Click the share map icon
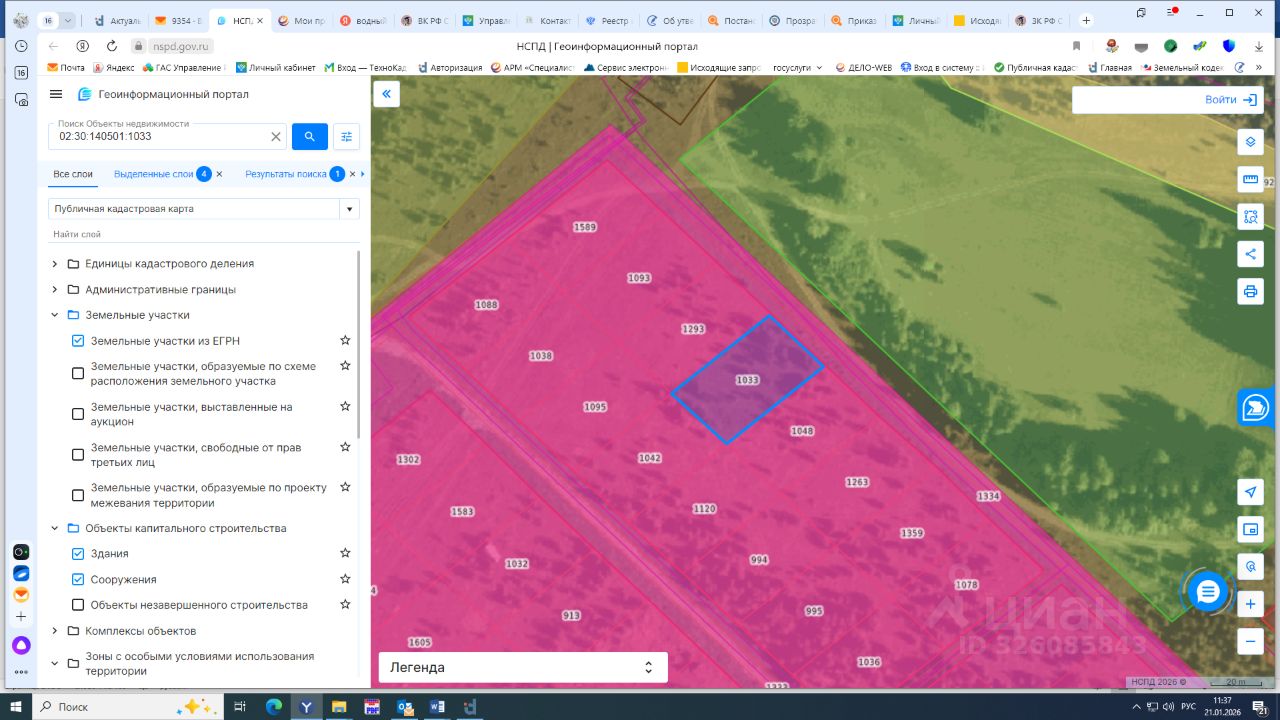Image resolution: width=1280 pixels, height=720 pixels. 1250,254
